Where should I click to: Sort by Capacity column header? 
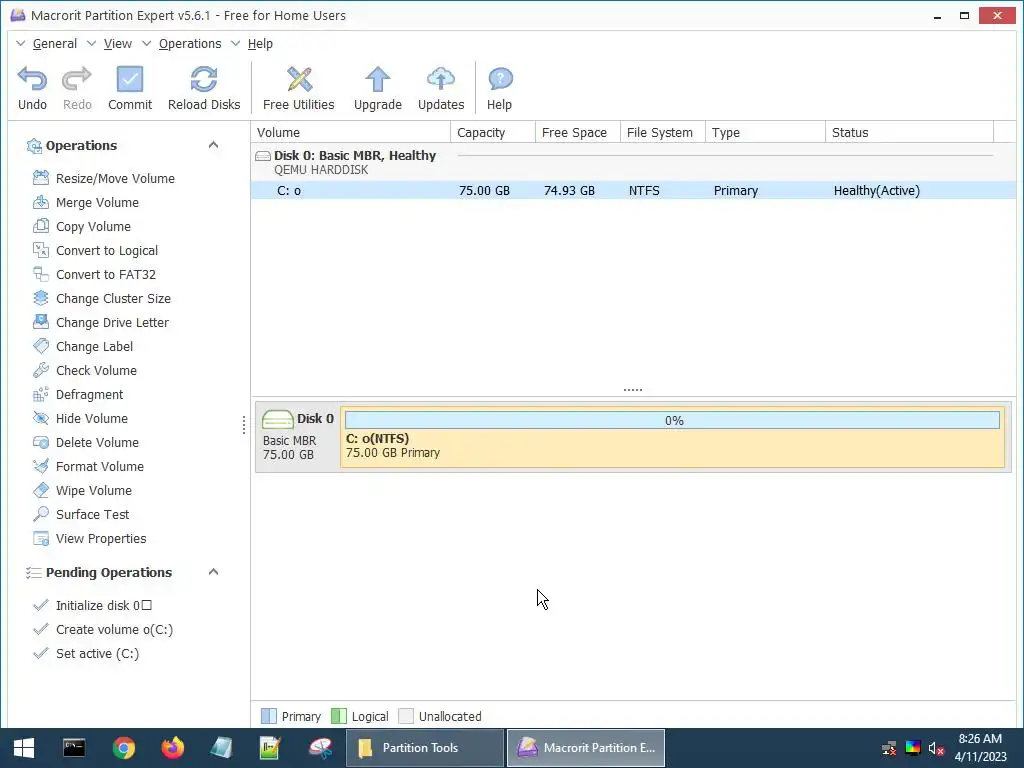(492, 133)
